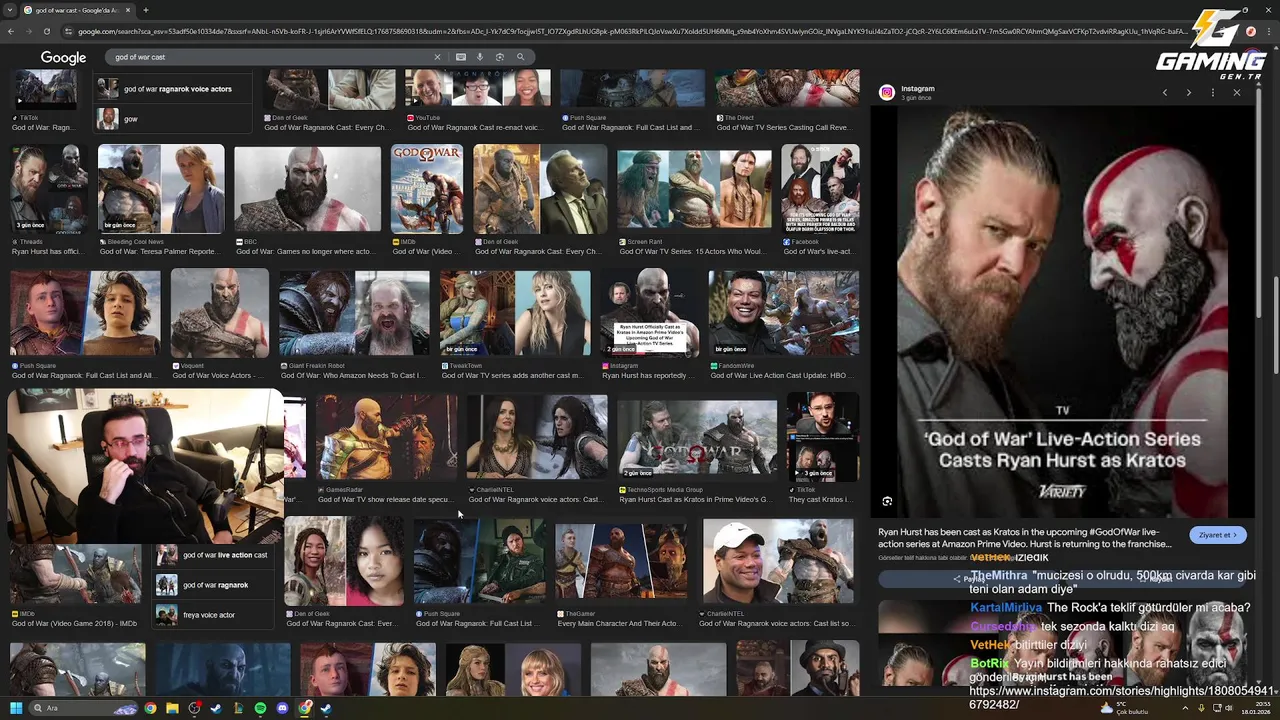Select 'god of war ragnarok' suggestion chip
Image resolution: width=1280 pixels, height=720 pixels.
213,585
